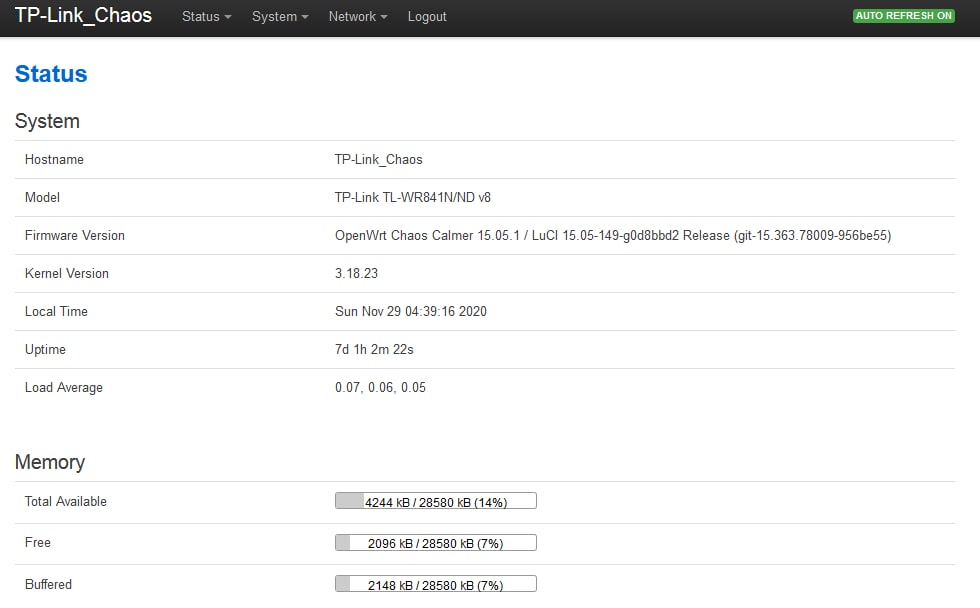Click the blue Status page heading
Viewport: 980px width, 608px height.
coord(51,74)
